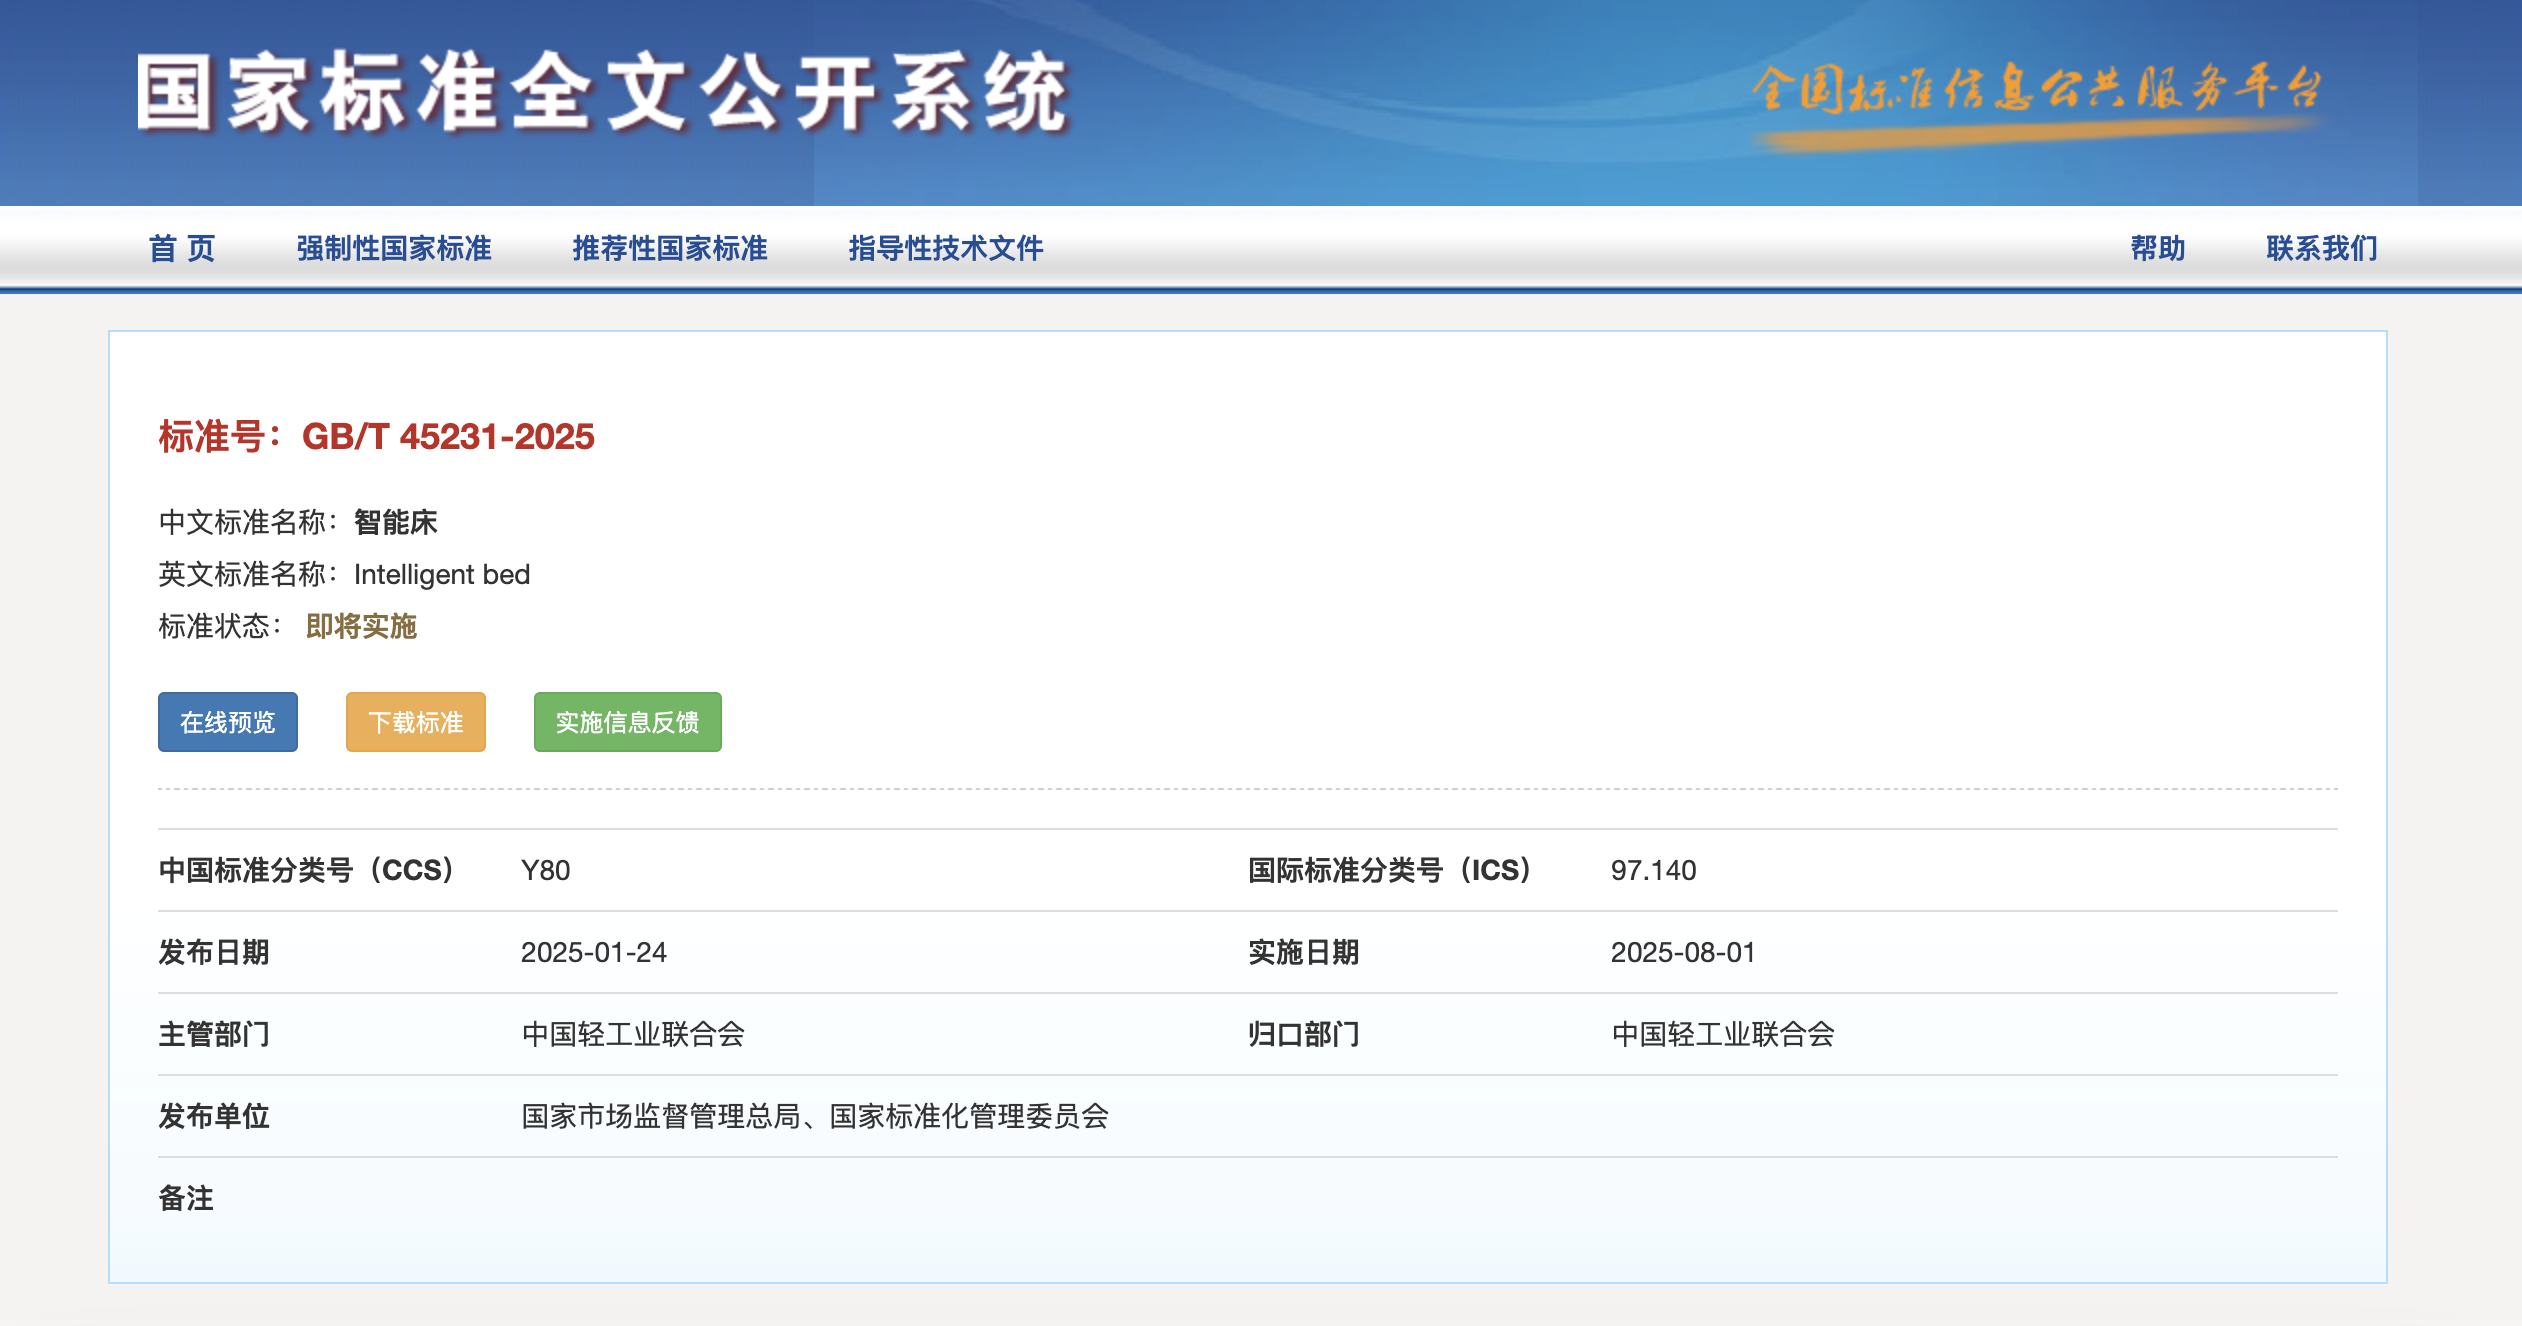Click the 发布单位 label
The height and width of the screenshot is (1326, 2522).
click(x=214, y=1116)
